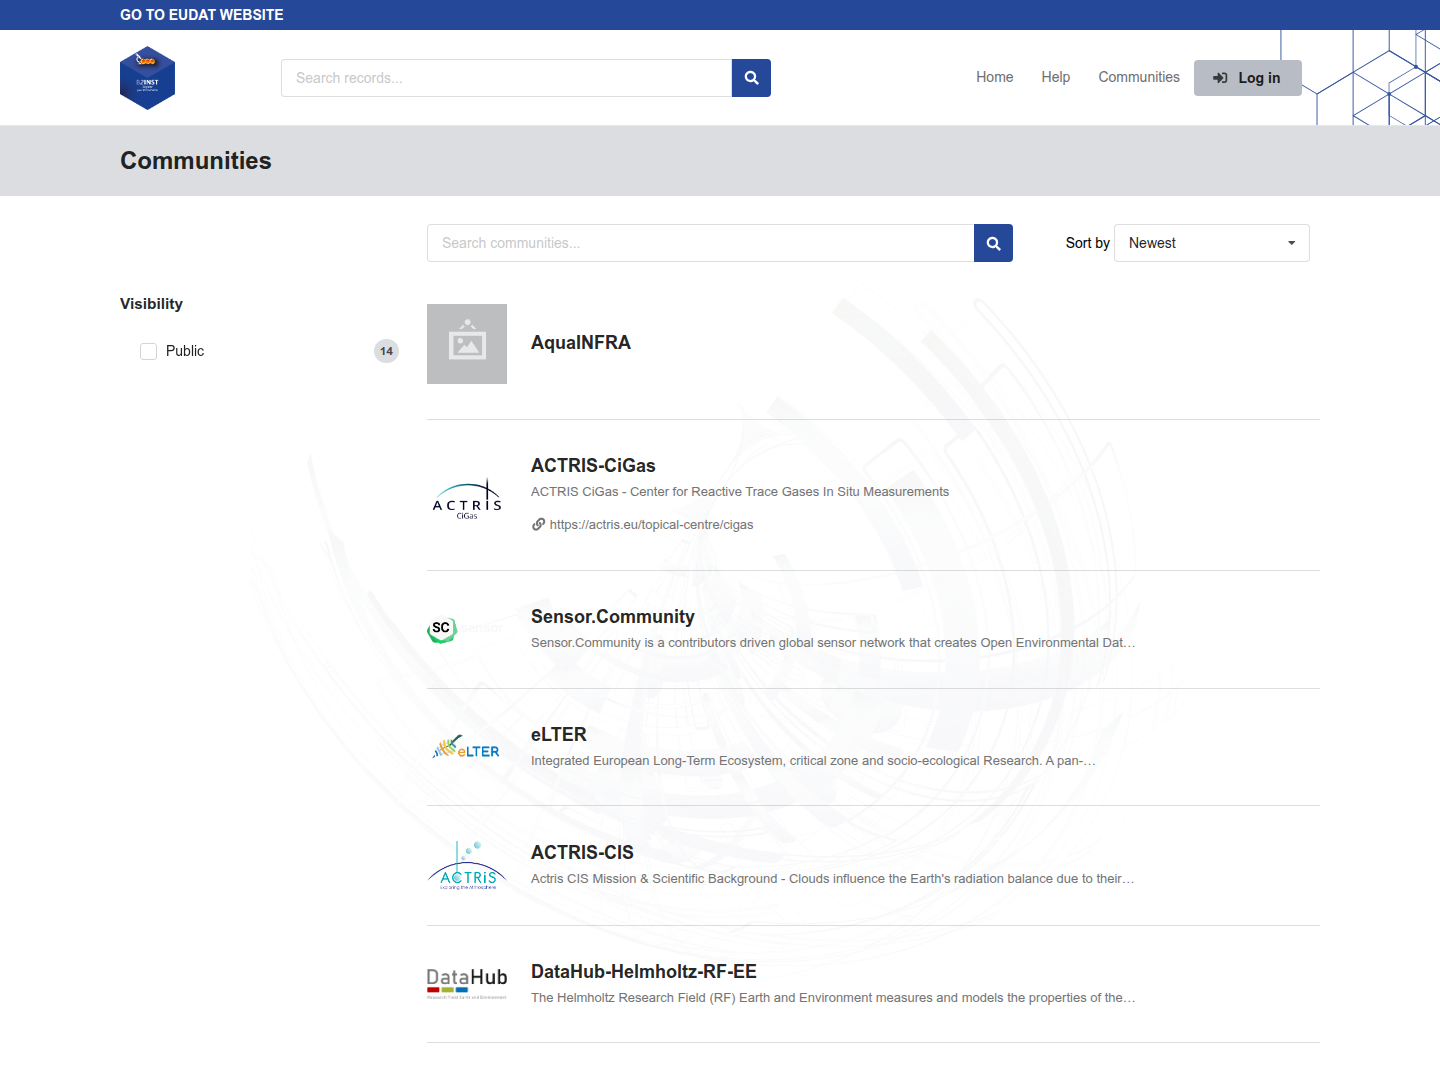Open the Sort by Newest dropdown
The height and width of the screenshot is (1080, 1440).
(1212, 243)
